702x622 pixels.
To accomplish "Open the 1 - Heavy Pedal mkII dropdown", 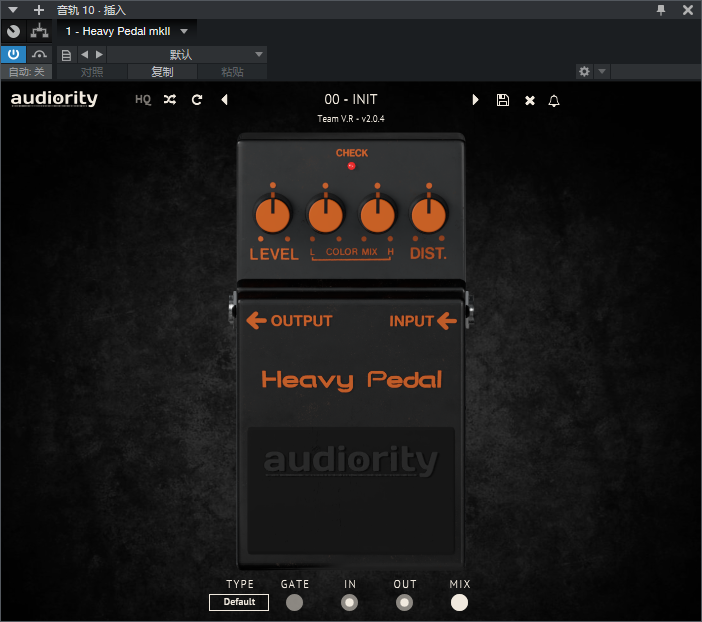I will [x=126, y=31].
